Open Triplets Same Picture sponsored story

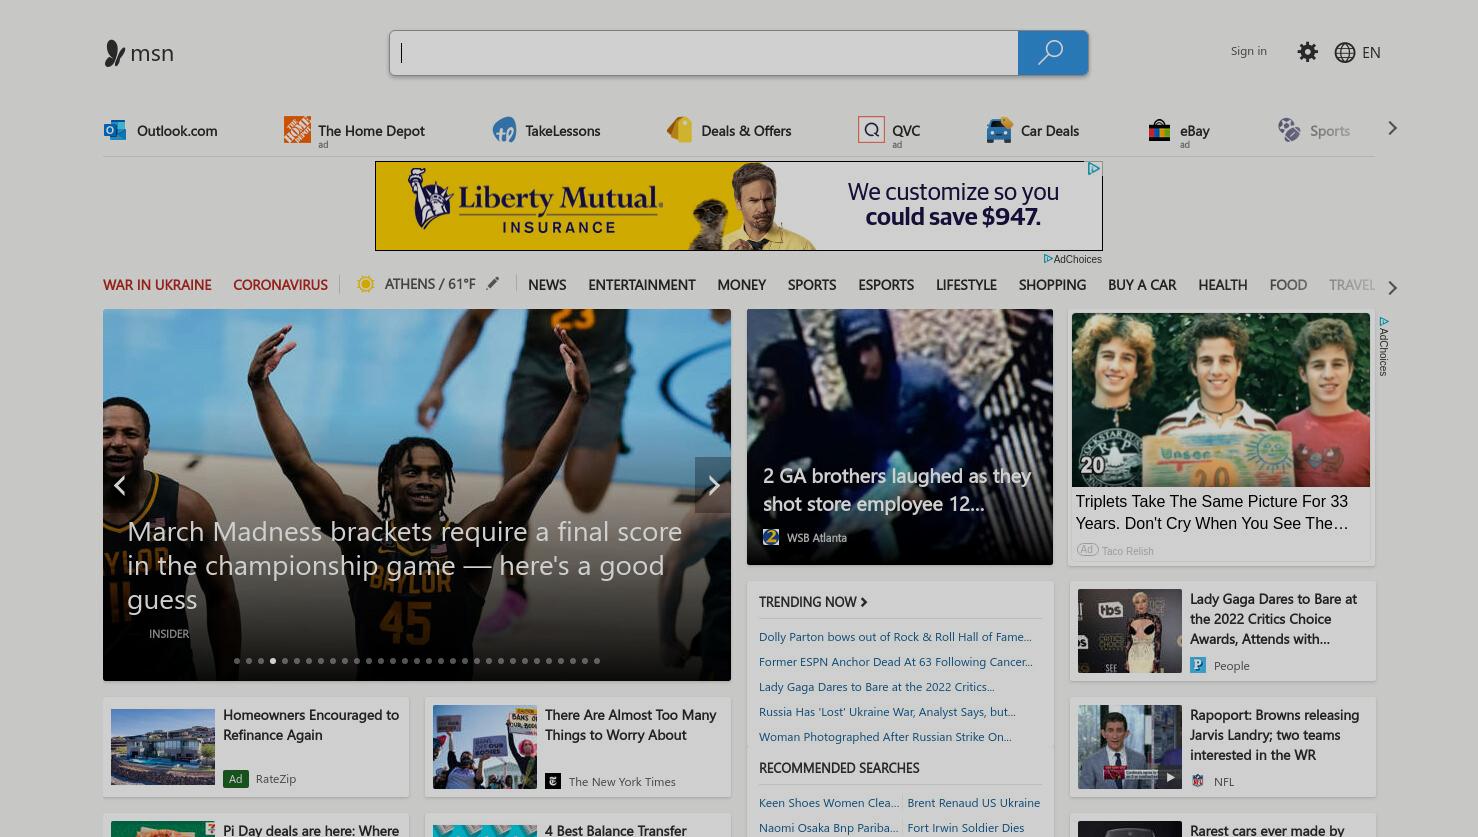pyautogui.click(x=1221, y=437)
